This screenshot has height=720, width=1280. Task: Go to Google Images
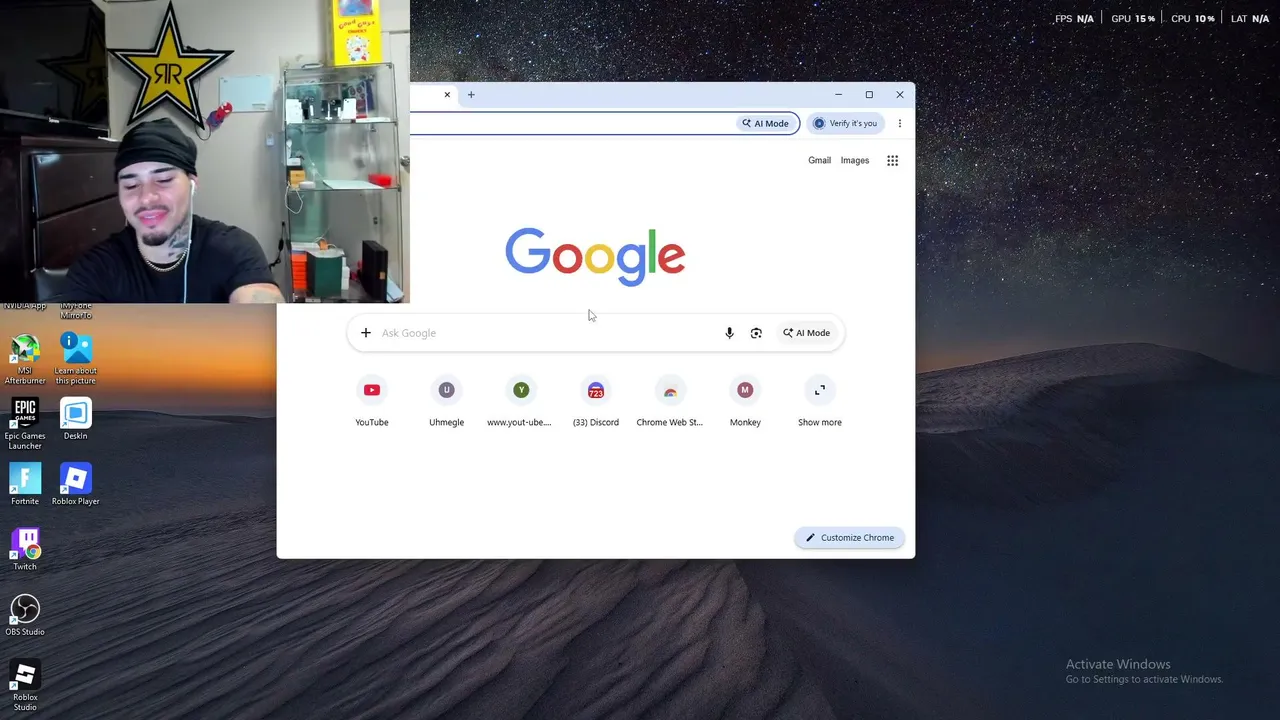855,160
